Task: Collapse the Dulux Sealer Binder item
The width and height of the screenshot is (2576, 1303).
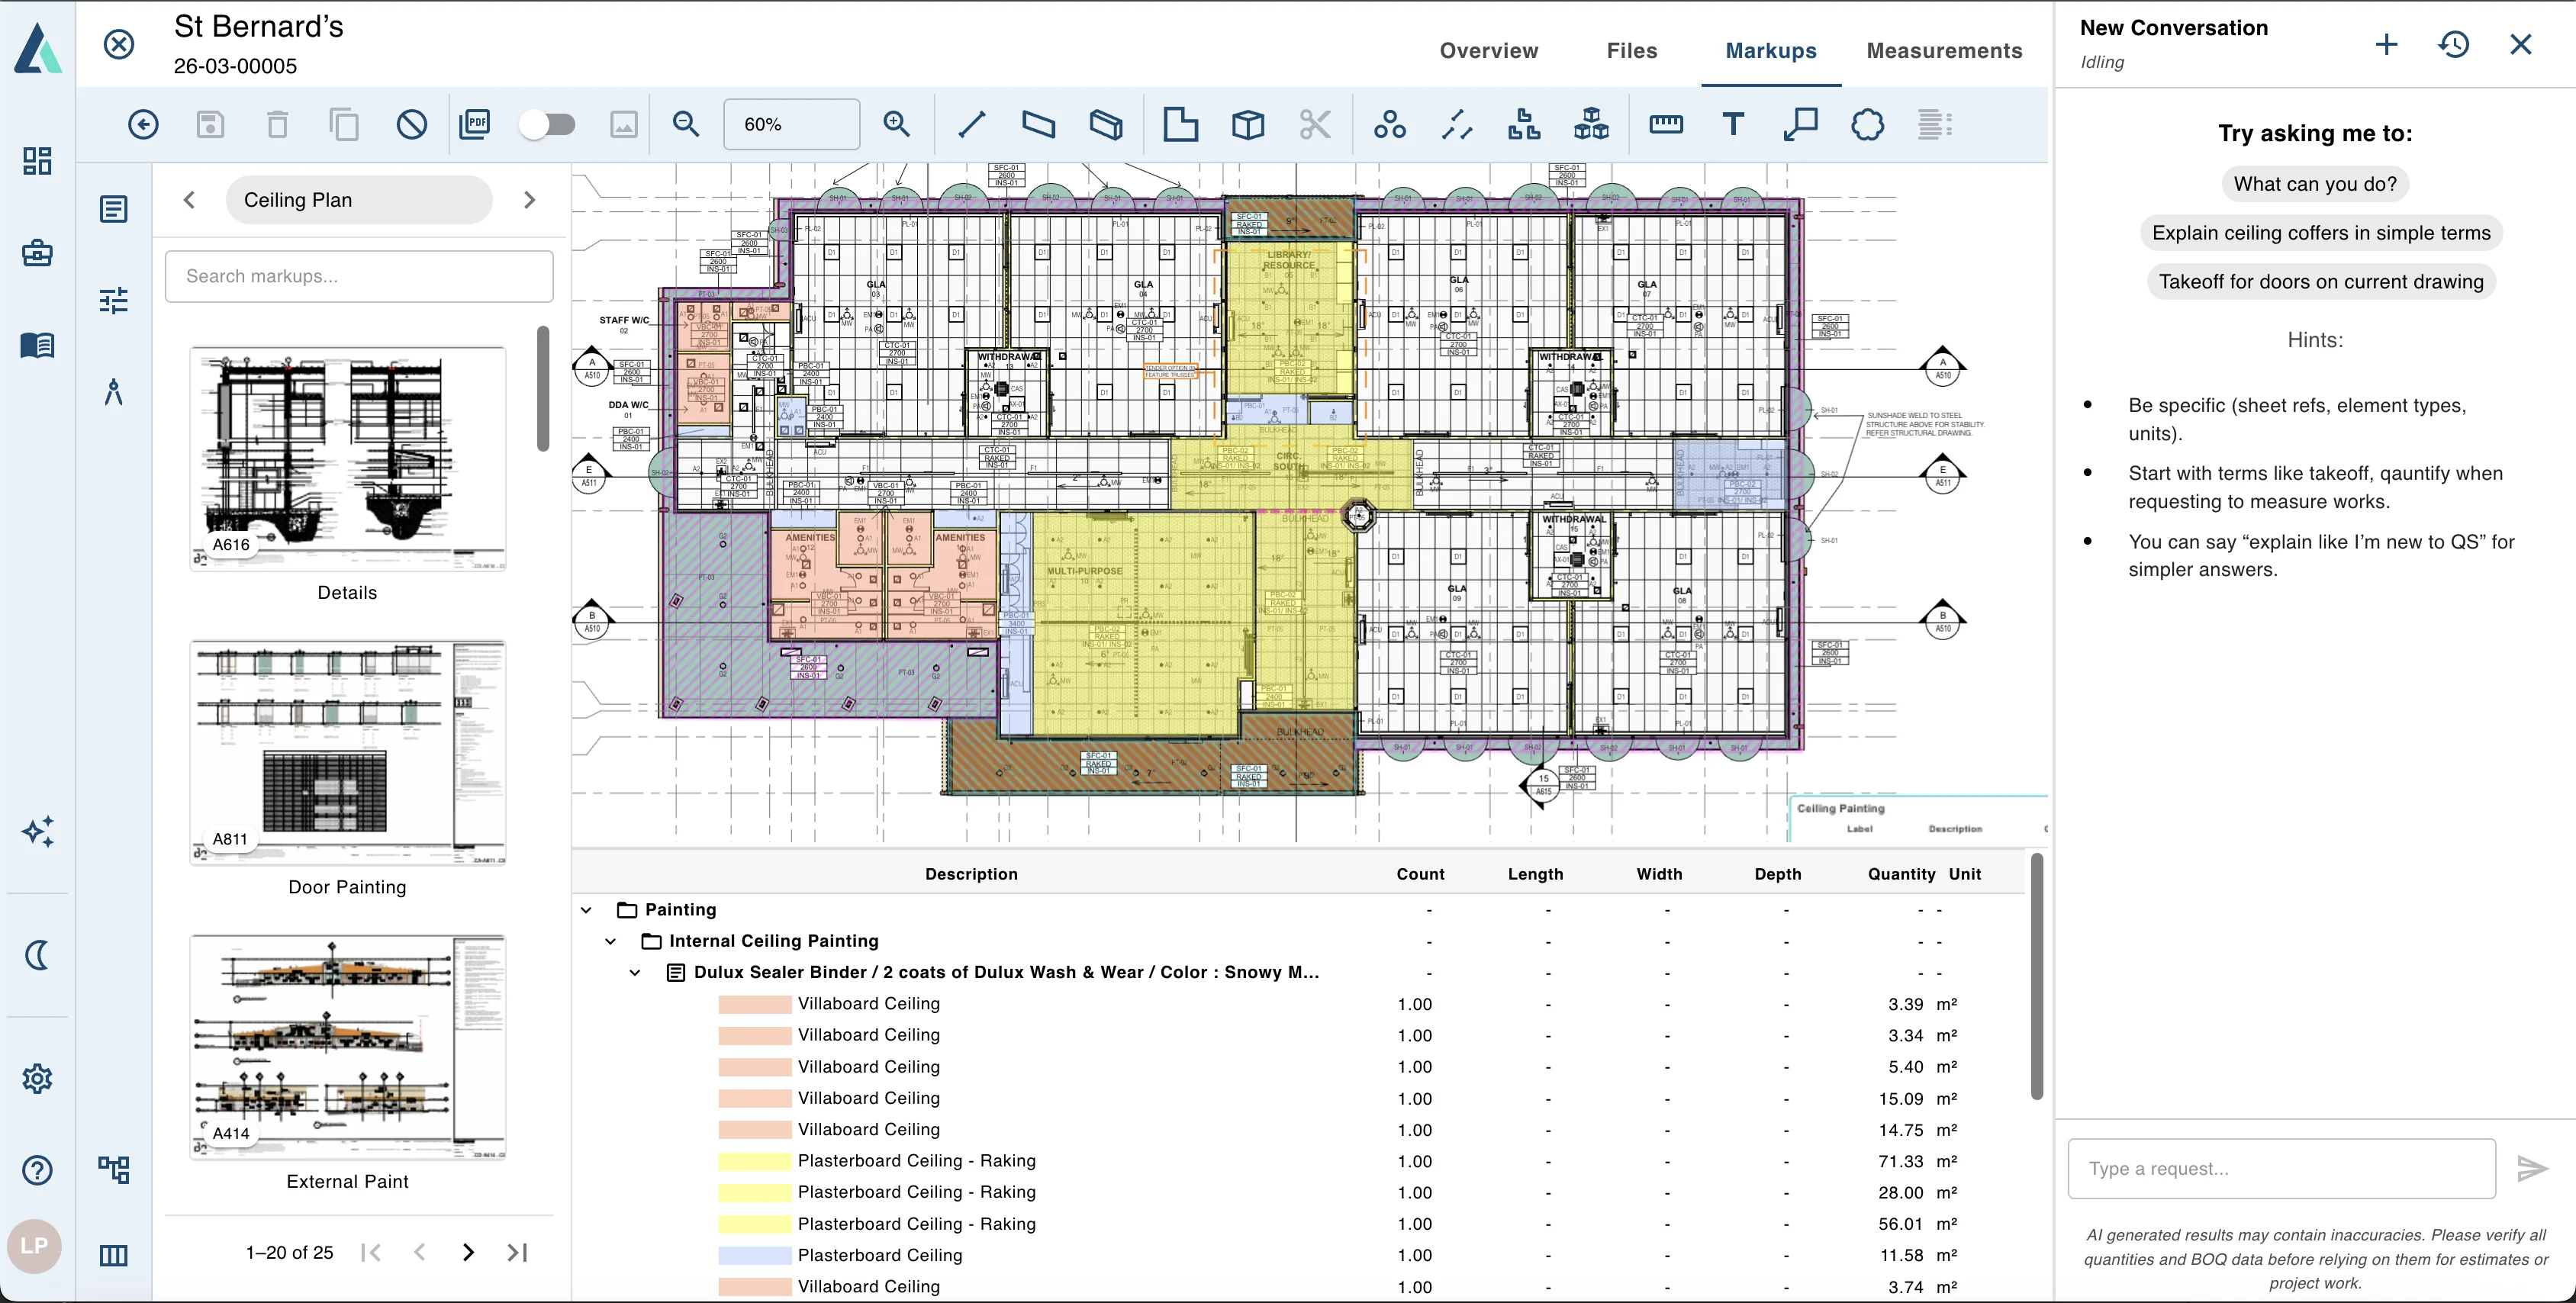Action: point(635,972)
